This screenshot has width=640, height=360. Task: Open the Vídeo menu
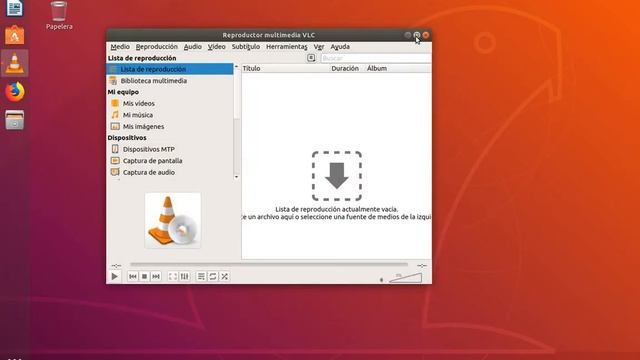click(217, 47)
